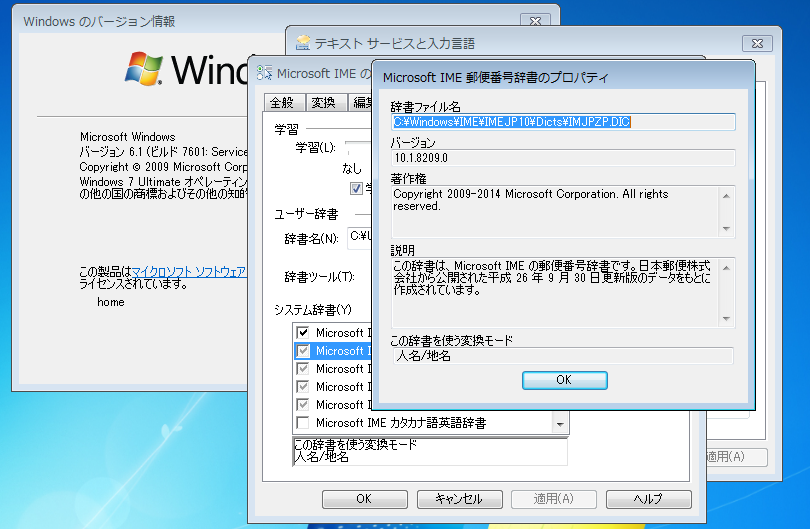Click the Windows flag logo

pos(146,68)
